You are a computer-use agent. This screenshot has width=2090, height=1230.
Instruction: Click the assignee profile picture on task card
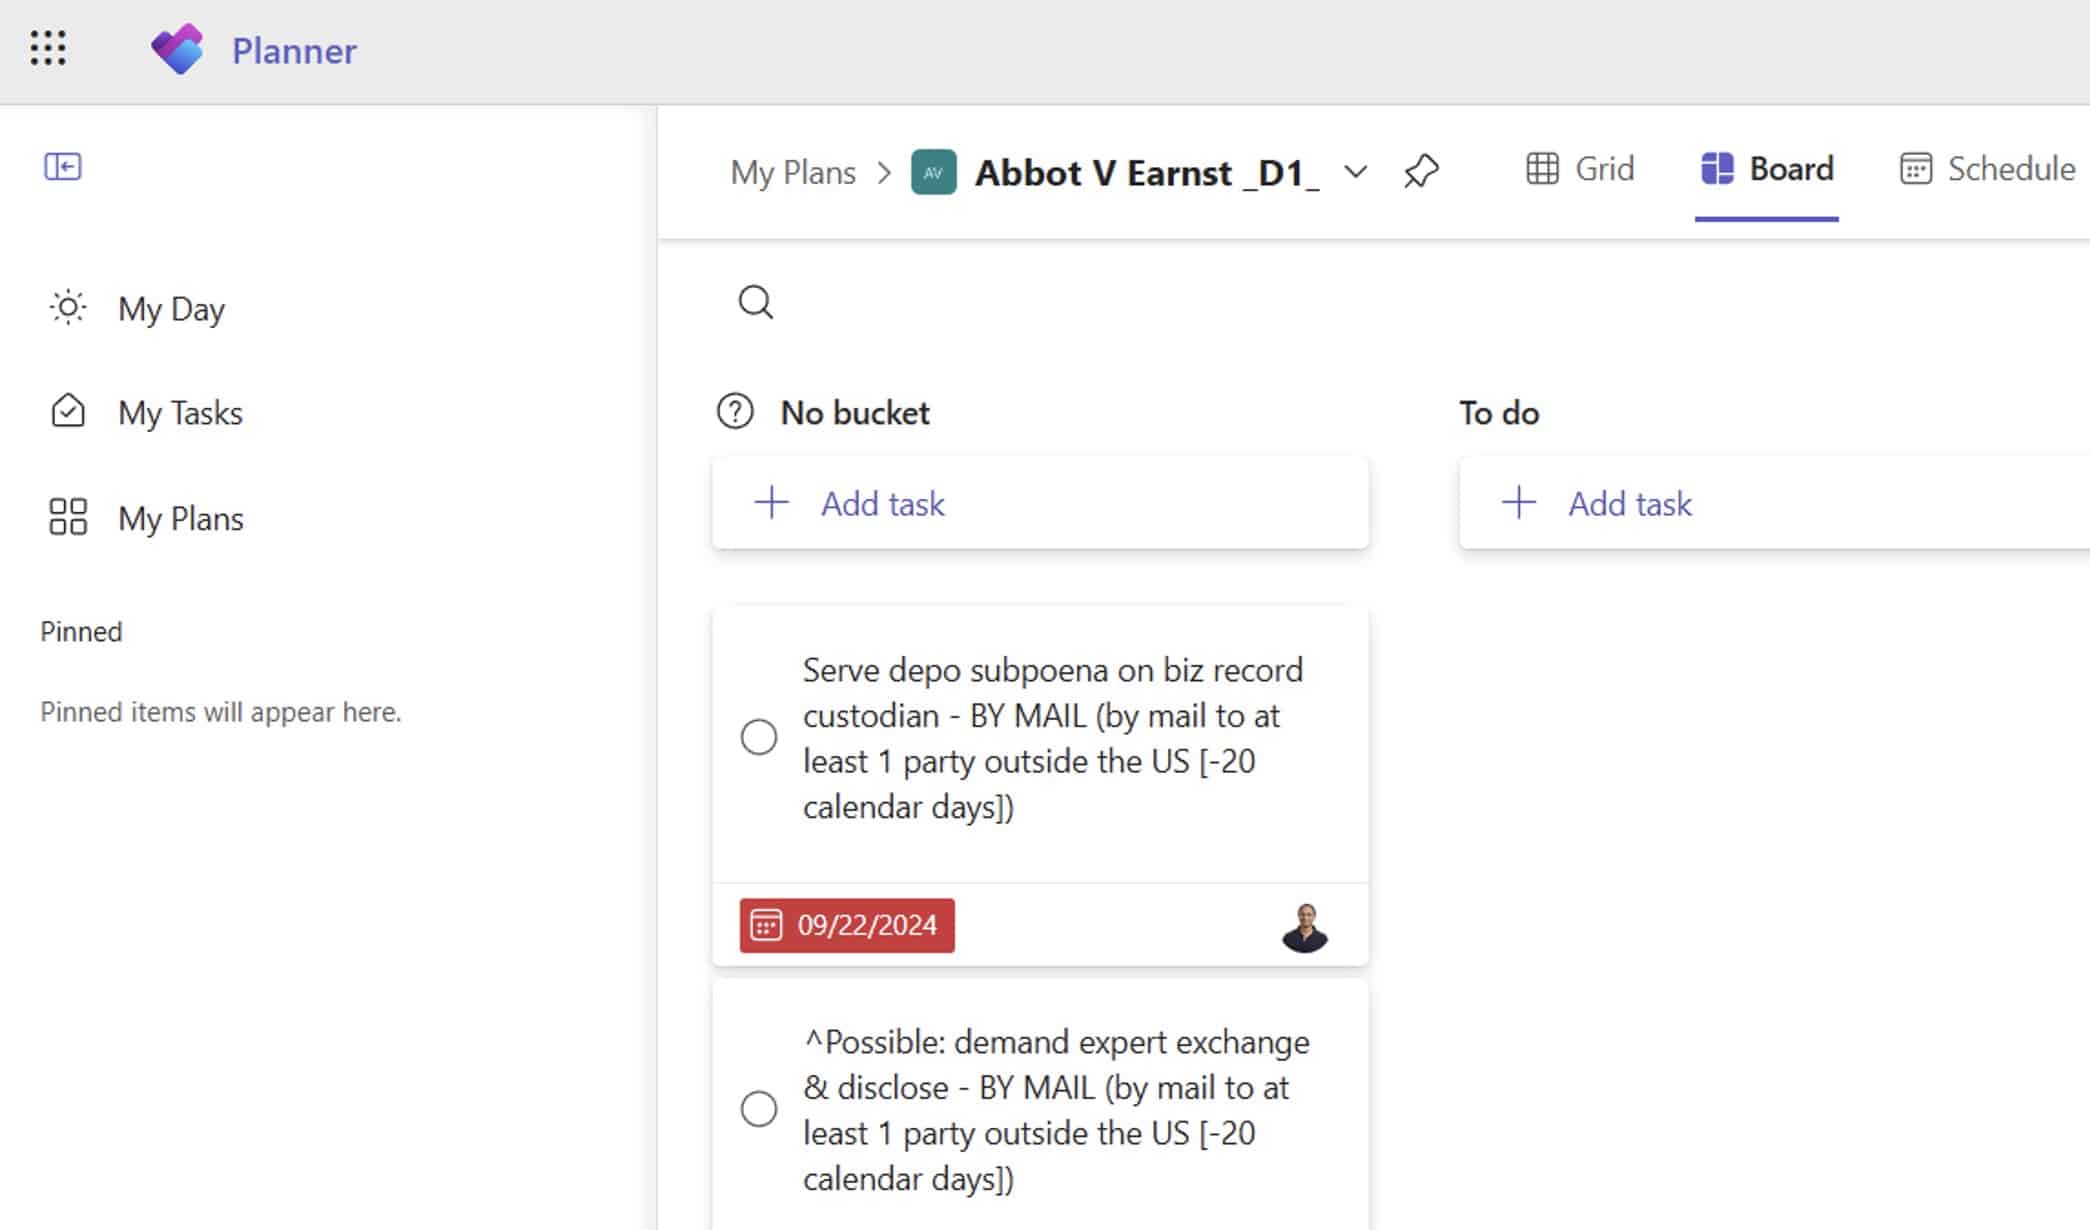[x=1304, y=926]
